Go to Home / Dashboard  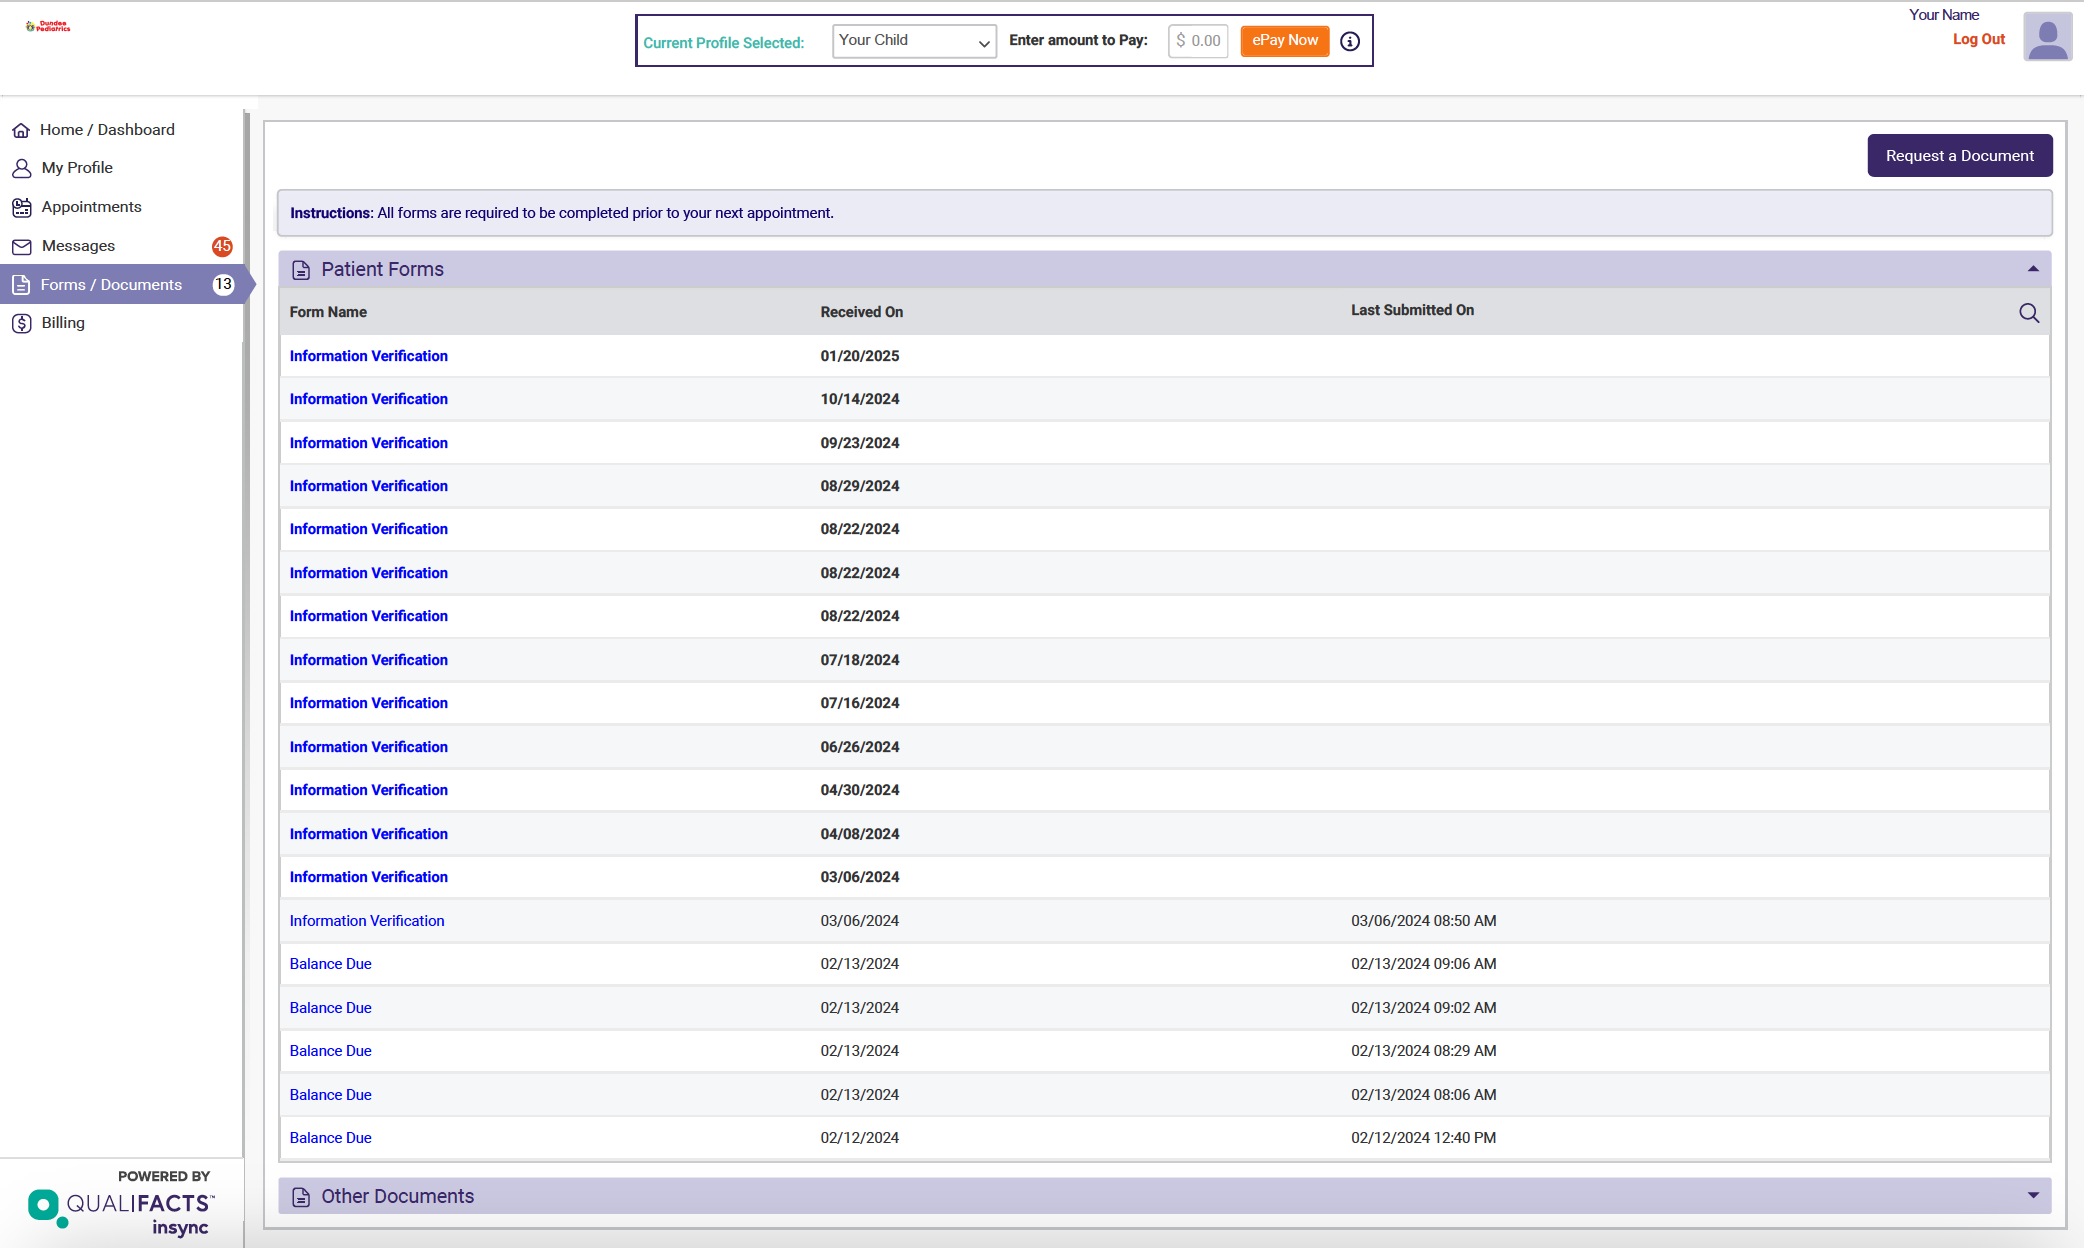point(107,130)
